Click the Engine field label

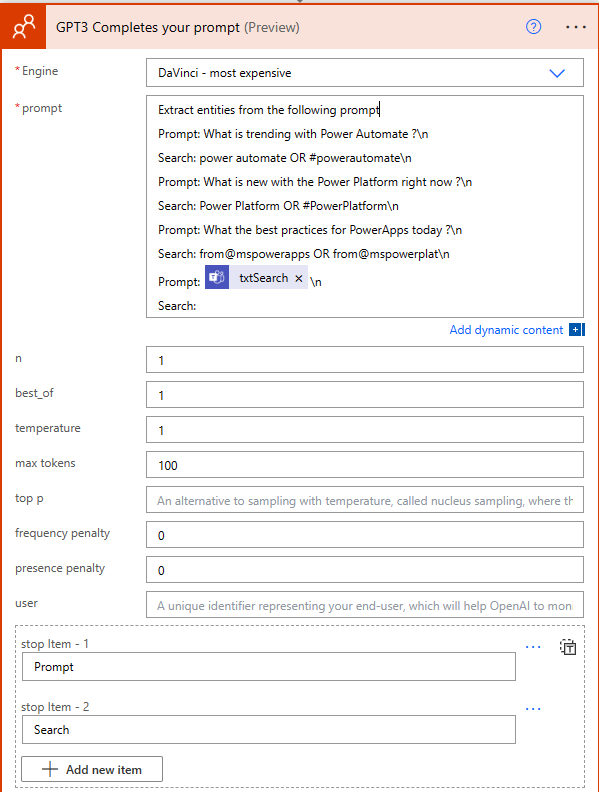tap(40, 71)
